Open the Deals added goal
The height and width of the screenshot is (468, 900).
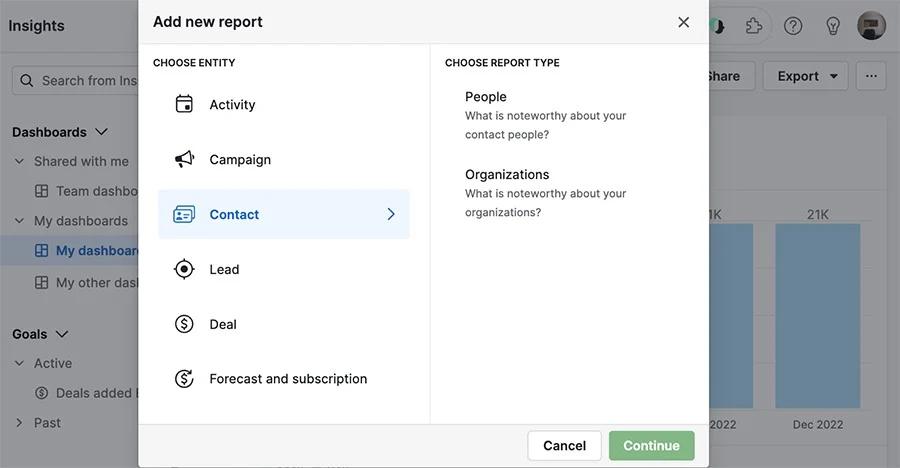pyautogui.click(x=86, y=393)
